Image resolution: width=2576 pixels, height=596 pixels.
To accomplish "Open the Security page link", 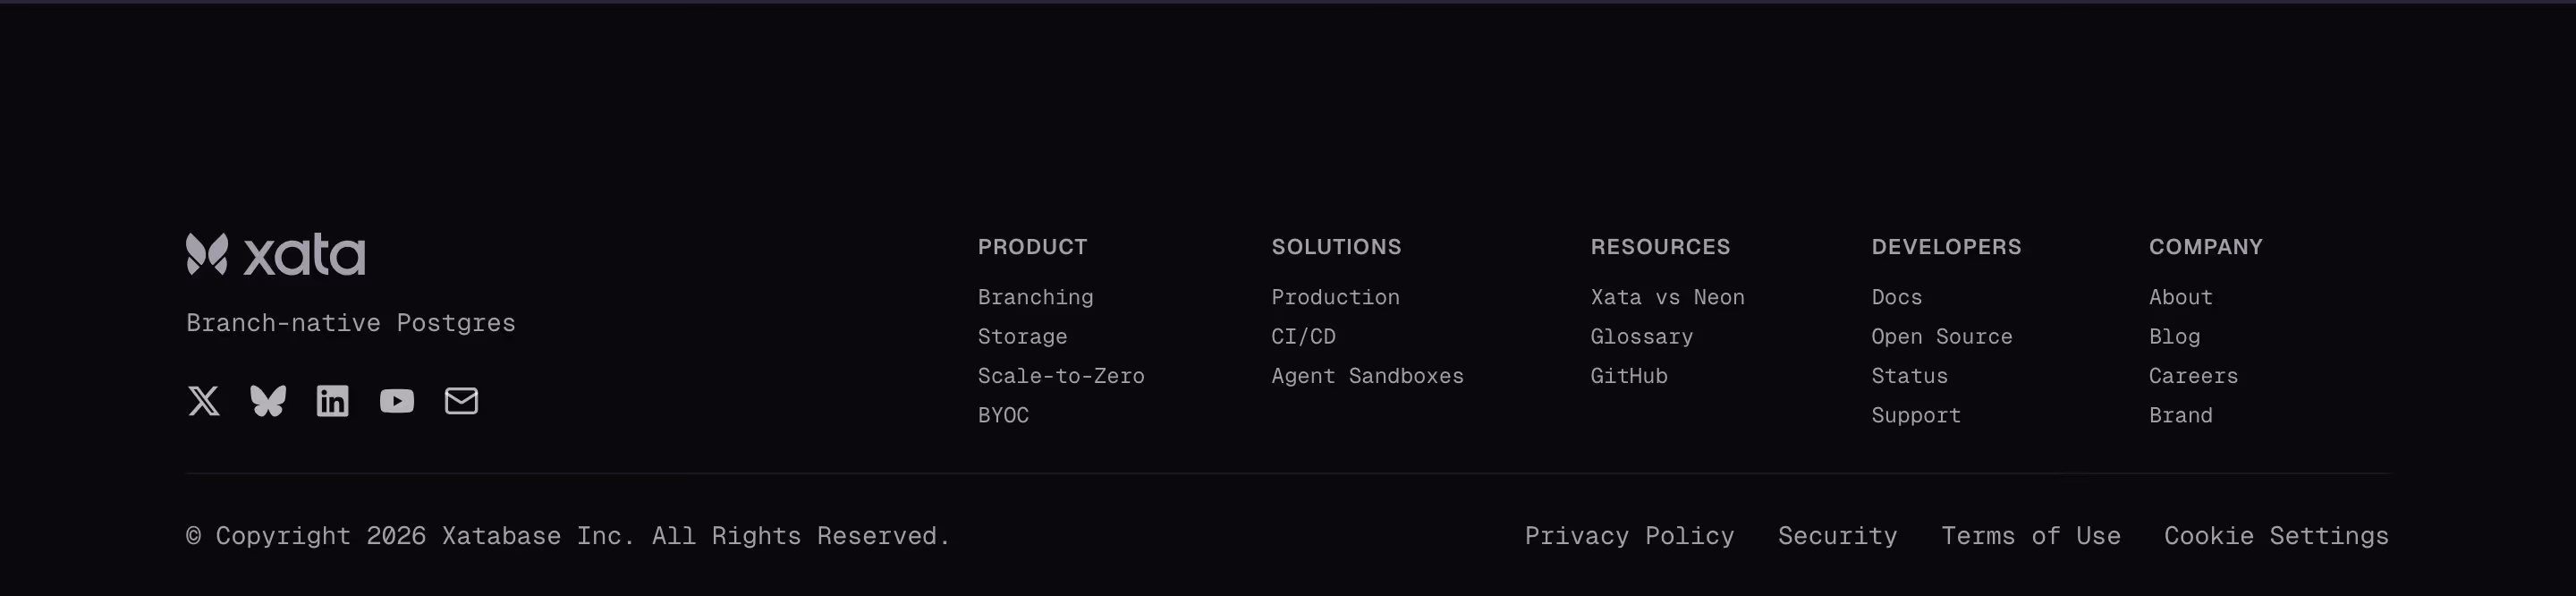I will pos(1837,536).
